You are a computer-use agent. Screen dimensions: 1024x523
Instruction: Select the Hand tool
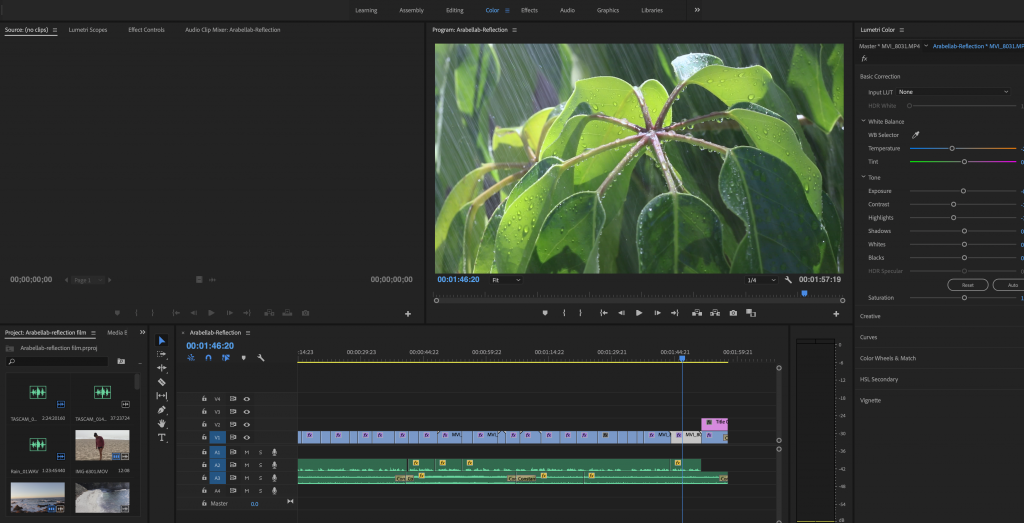click(x=161, y=424)
